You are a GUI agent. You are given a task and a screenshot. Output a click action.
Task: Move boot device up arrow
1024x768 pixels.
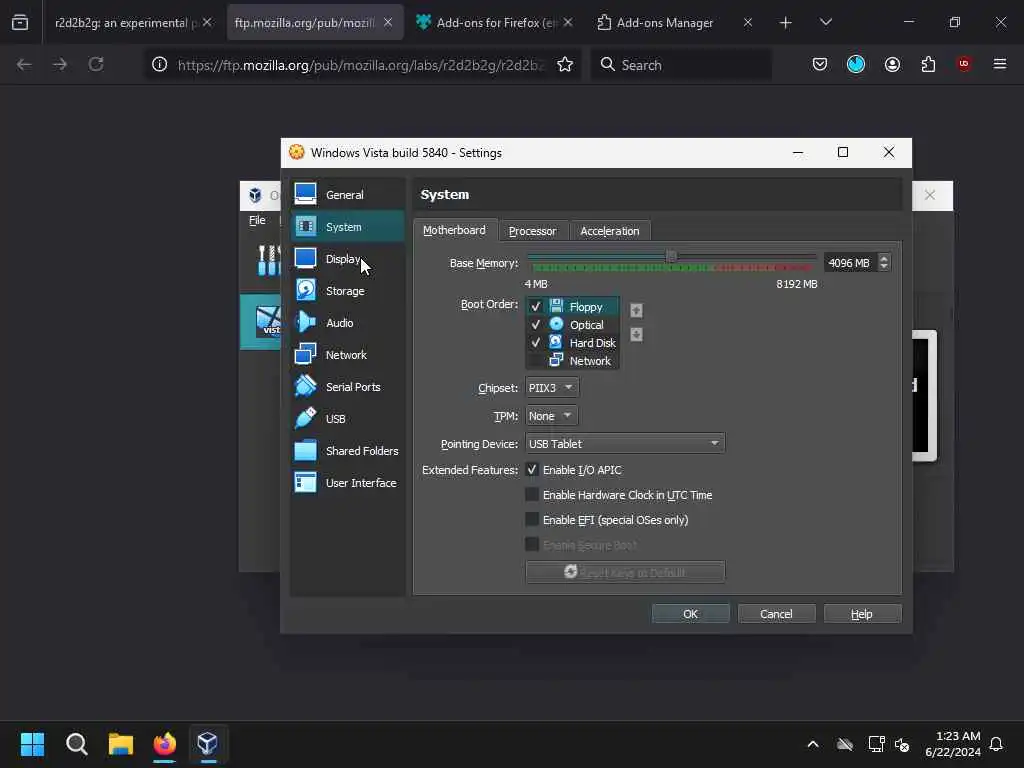(636, 310)
